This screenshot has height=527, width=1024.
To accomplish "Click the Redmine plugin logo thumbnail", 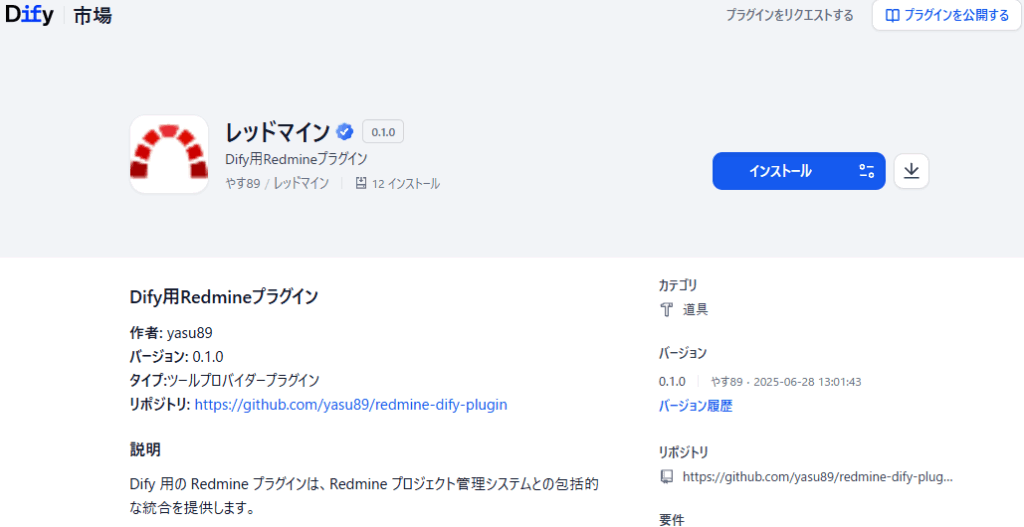I will 169,154.
